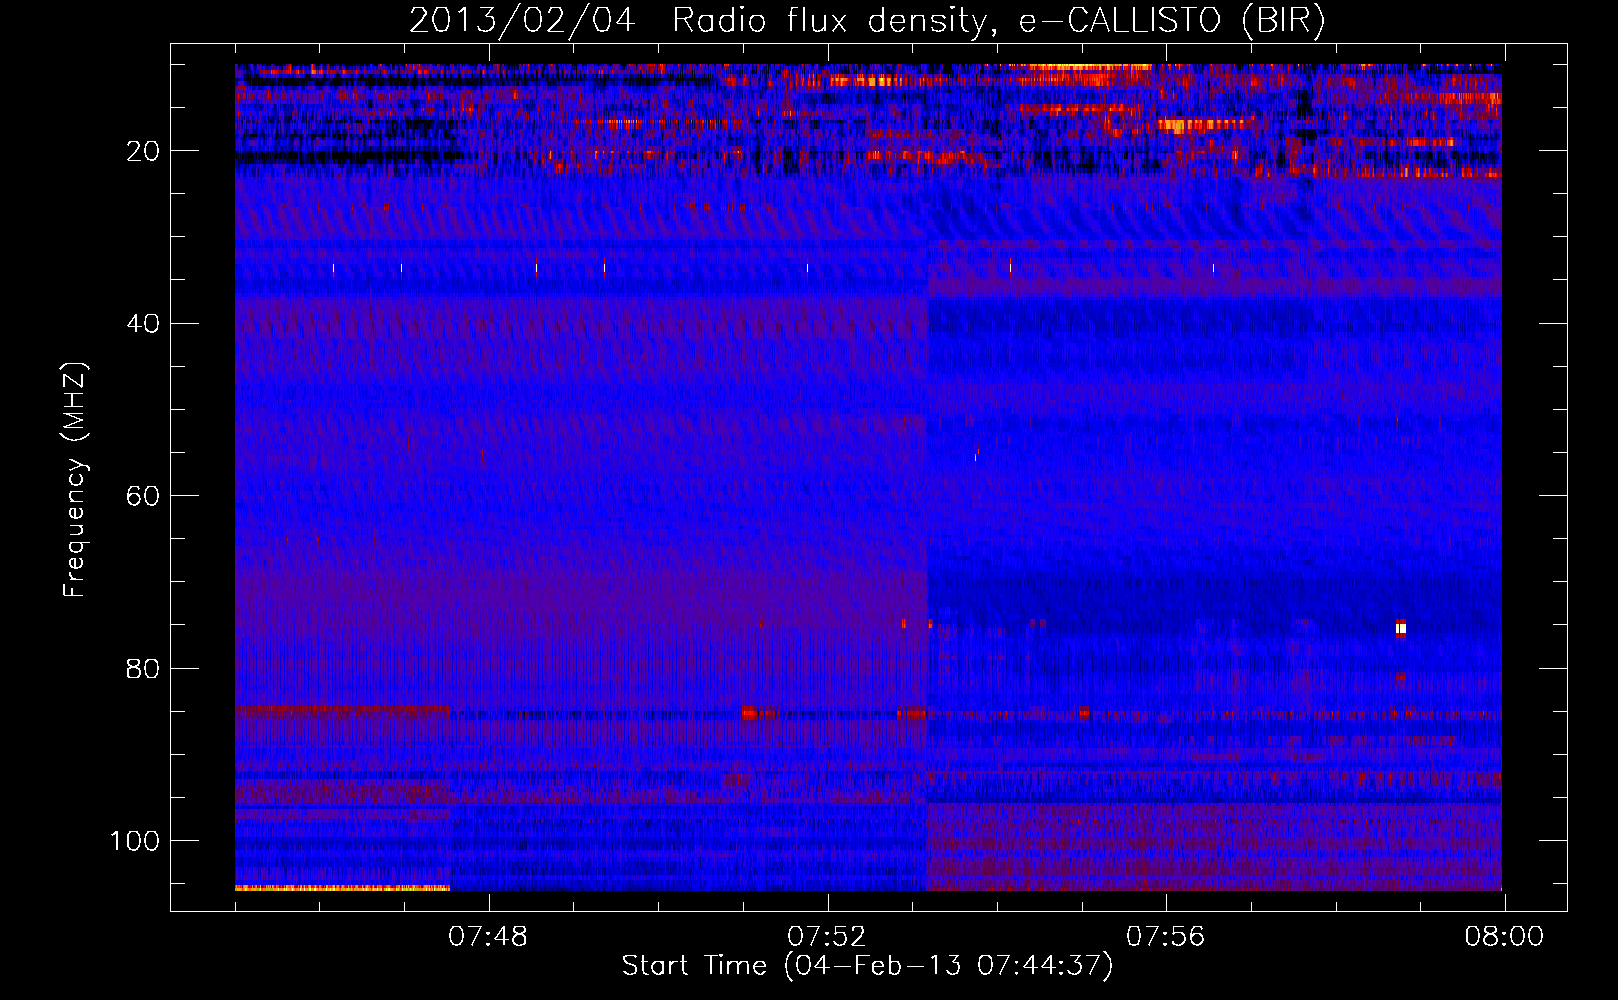1618x1000 pixels.
Task: Click the y-axis label "Frequency (MHZ)"
Action: [x=75, y=480]
